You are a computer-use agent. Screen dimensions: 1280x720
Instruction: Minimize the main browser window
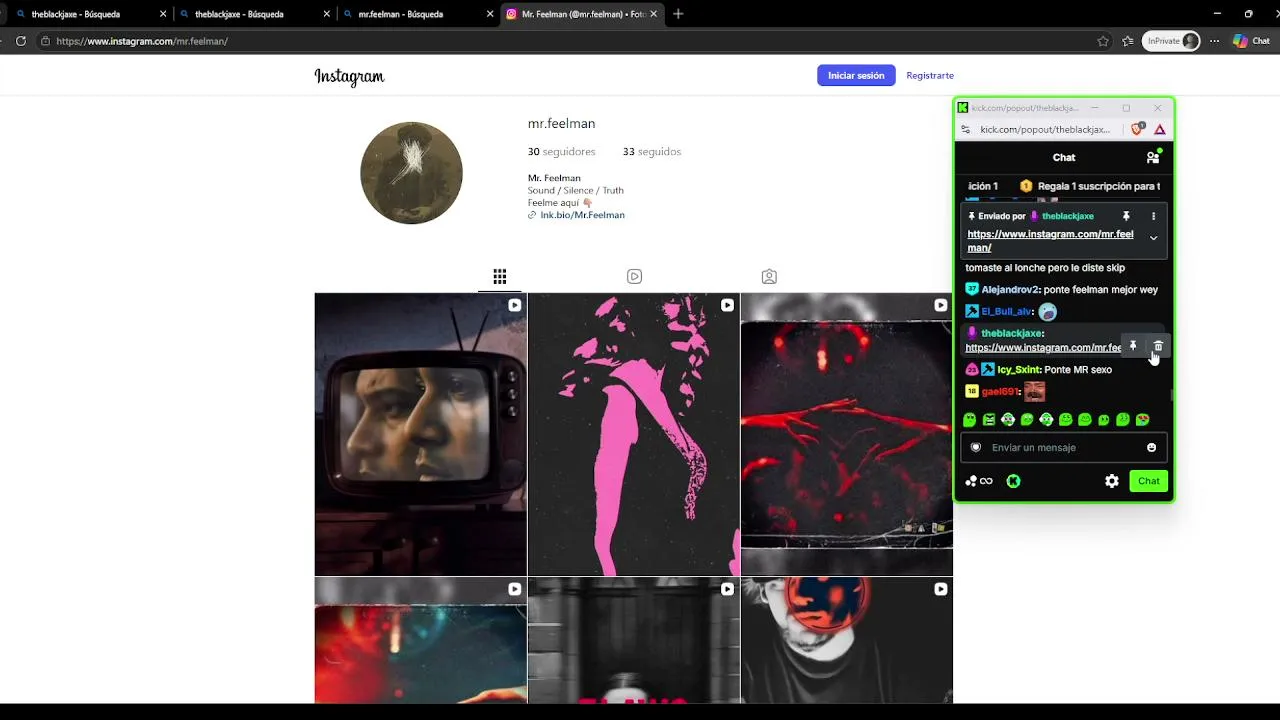coord(1217,14)
